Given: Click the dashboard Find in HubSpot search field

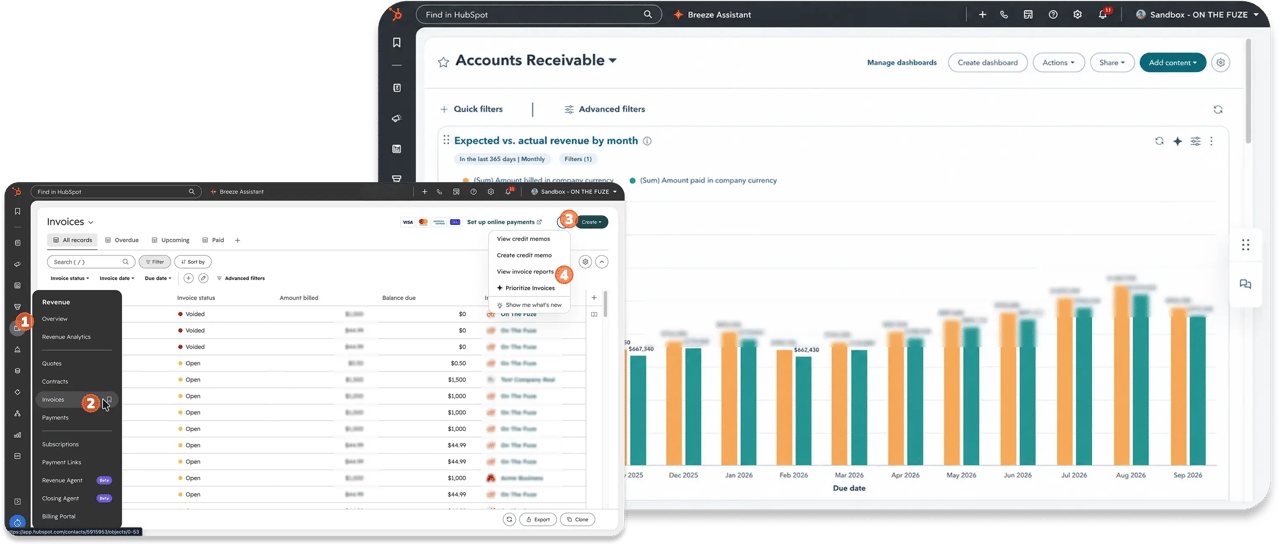Looking at the screenshot, I should point(538,15).
